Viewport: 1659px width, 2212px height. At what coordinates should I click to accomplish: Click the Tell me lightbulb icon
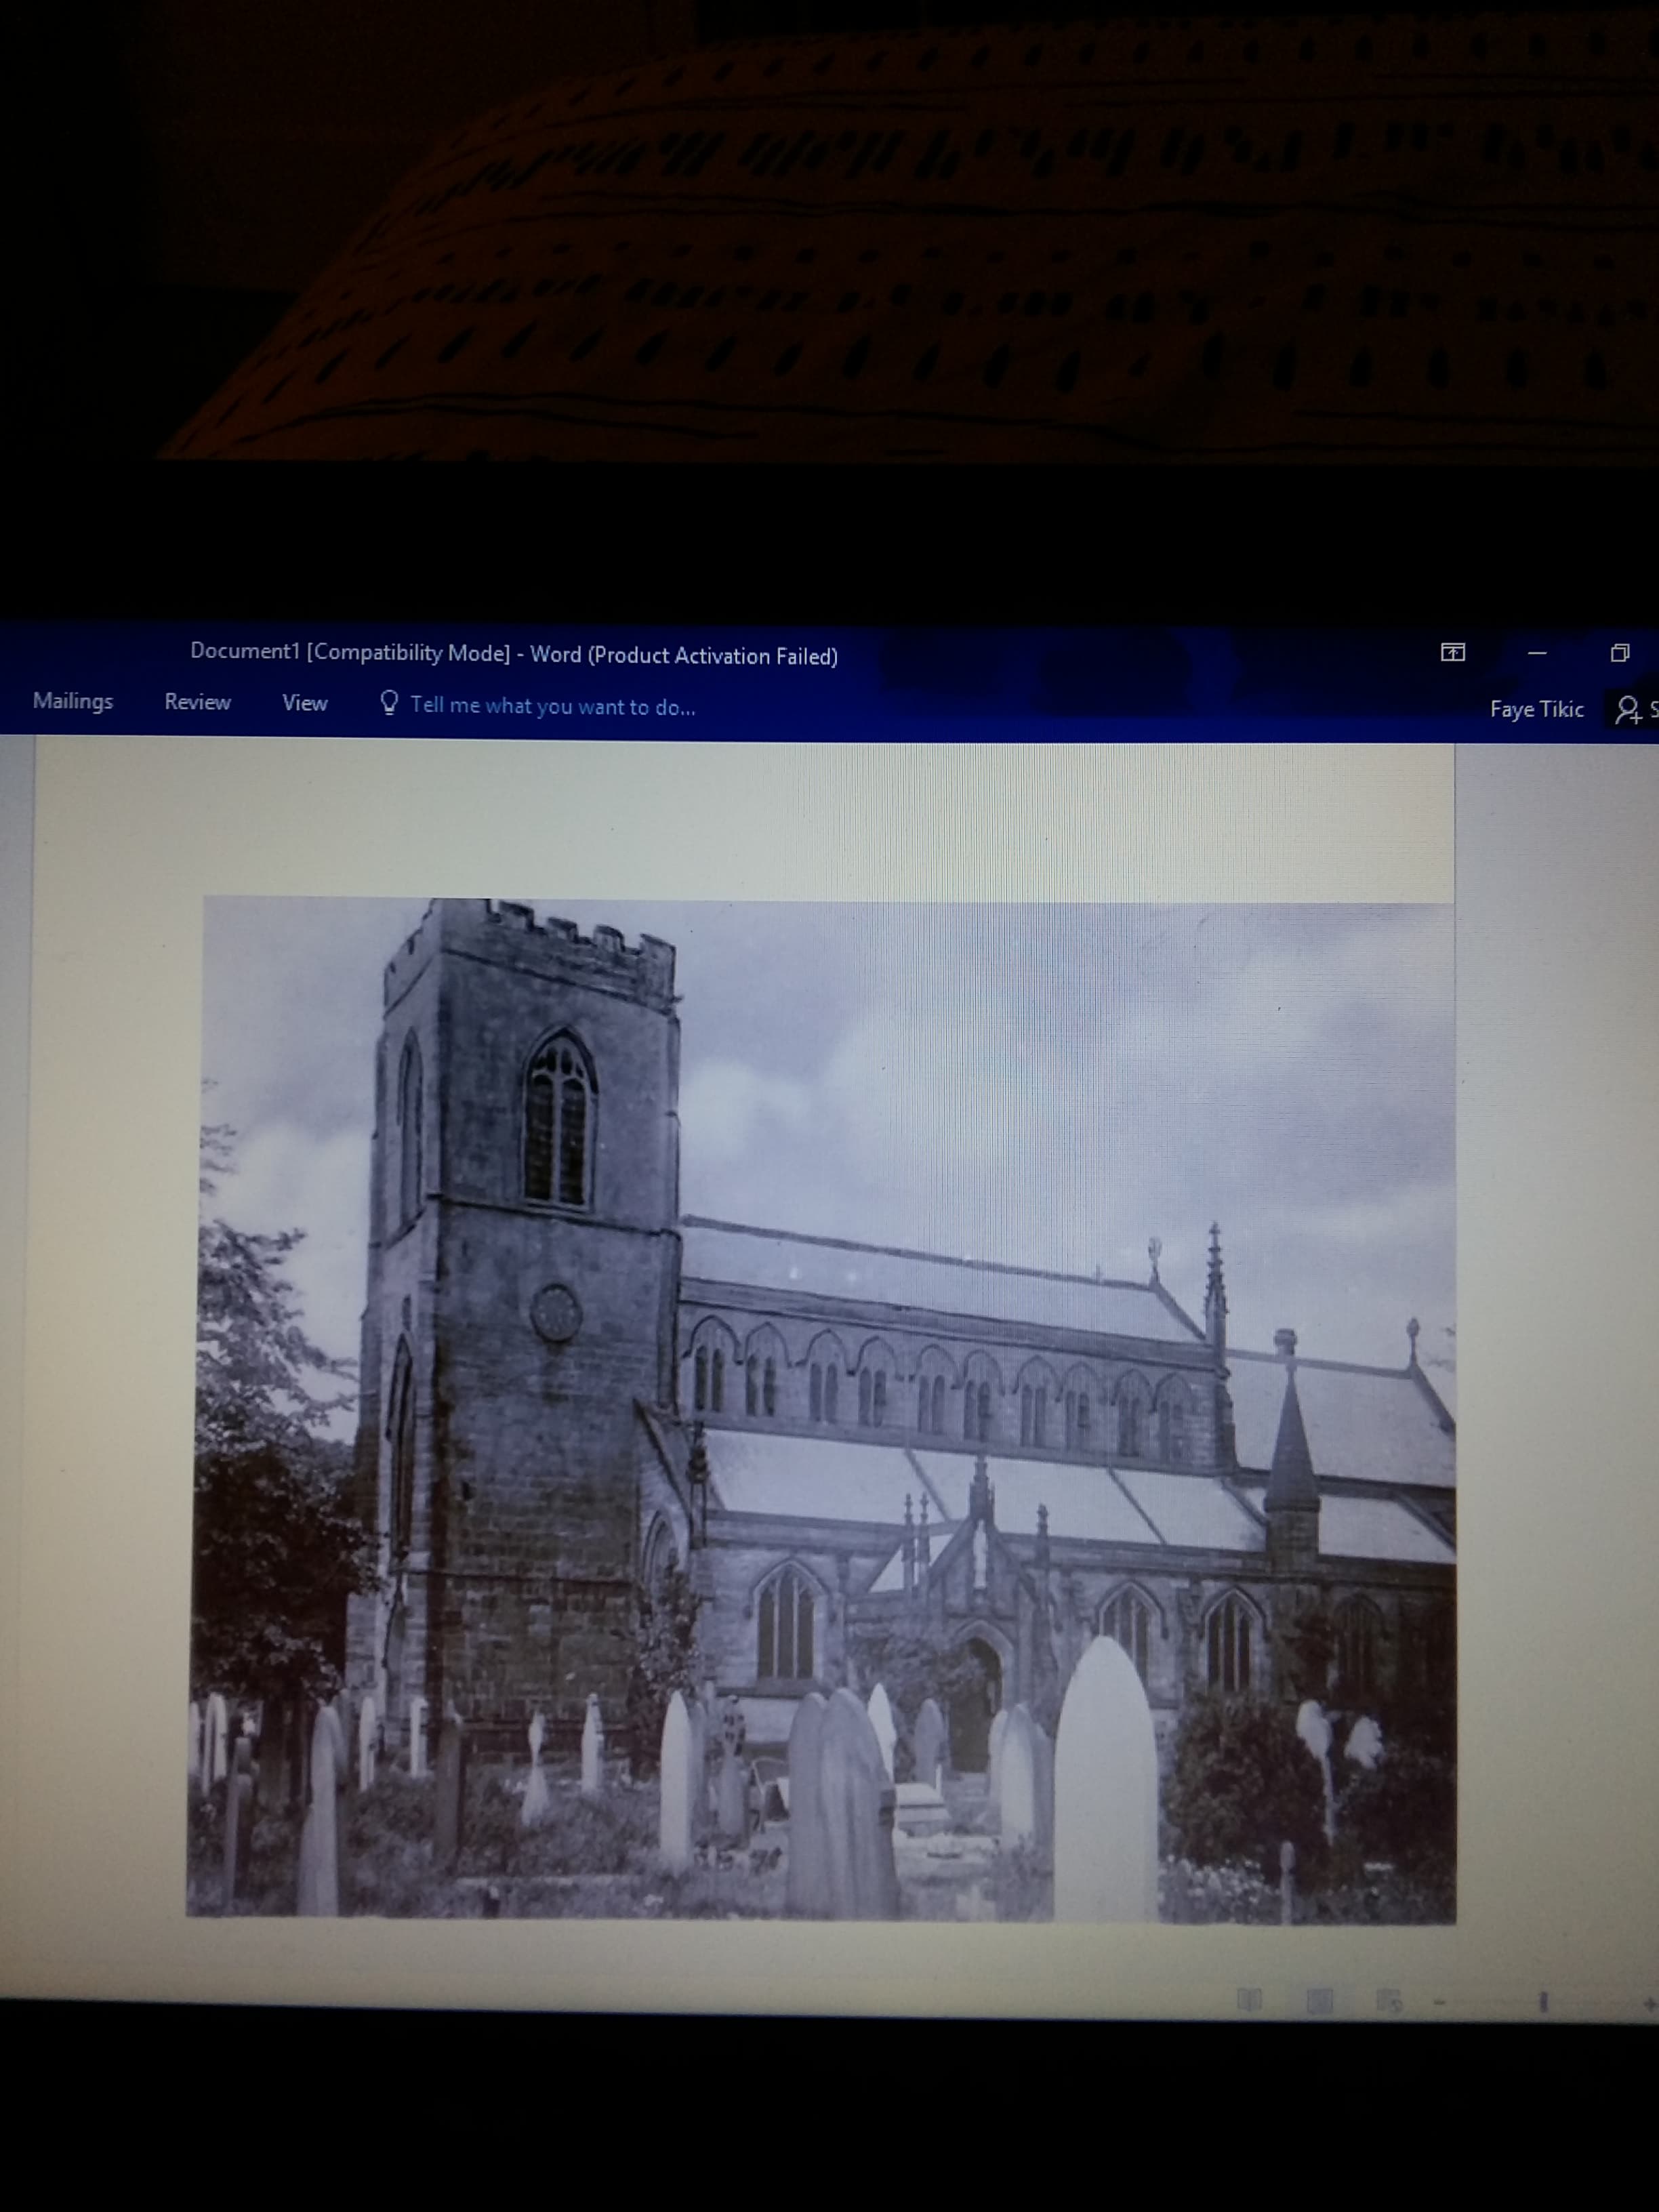point(389,704)
